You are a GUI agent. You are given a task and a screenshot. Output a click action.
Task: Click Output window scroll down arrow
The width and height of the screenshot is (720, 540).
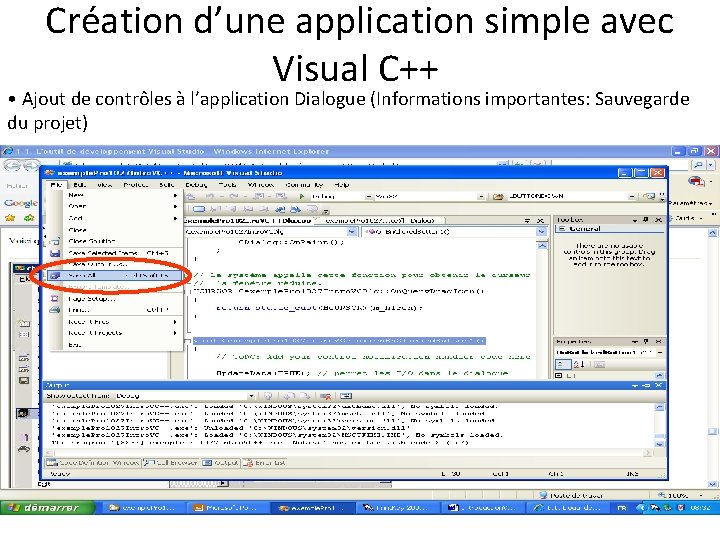click(659, 444)
